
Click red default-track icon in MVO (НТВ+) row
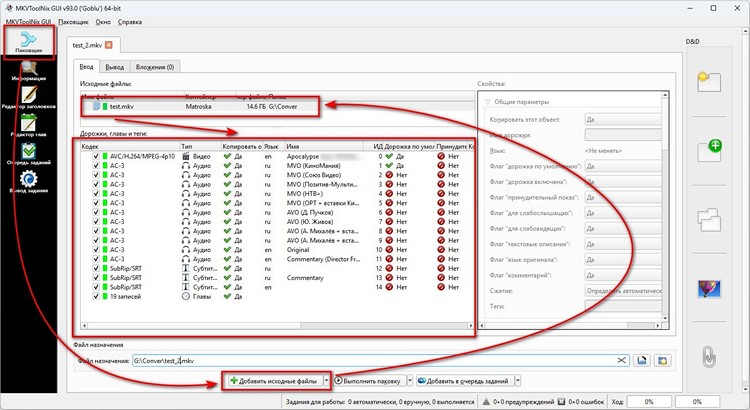389,194
